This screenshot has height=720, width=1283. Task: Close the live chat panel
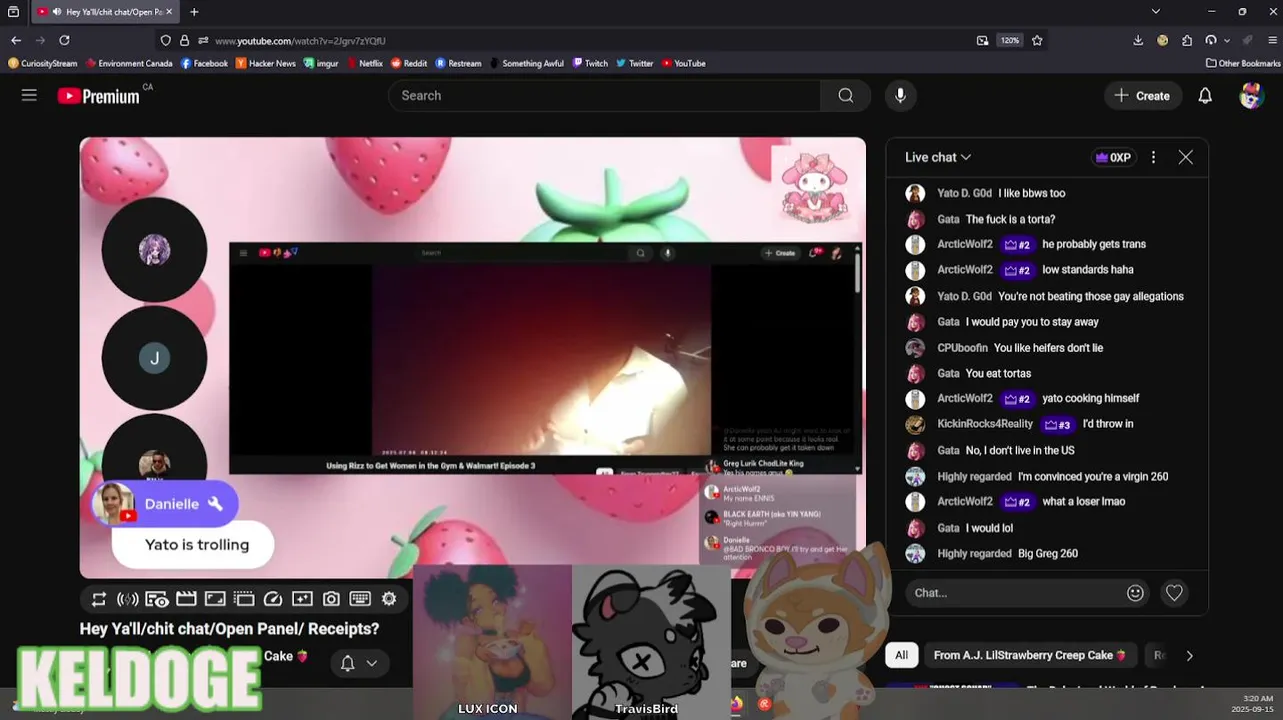[x=1185, y=157]
